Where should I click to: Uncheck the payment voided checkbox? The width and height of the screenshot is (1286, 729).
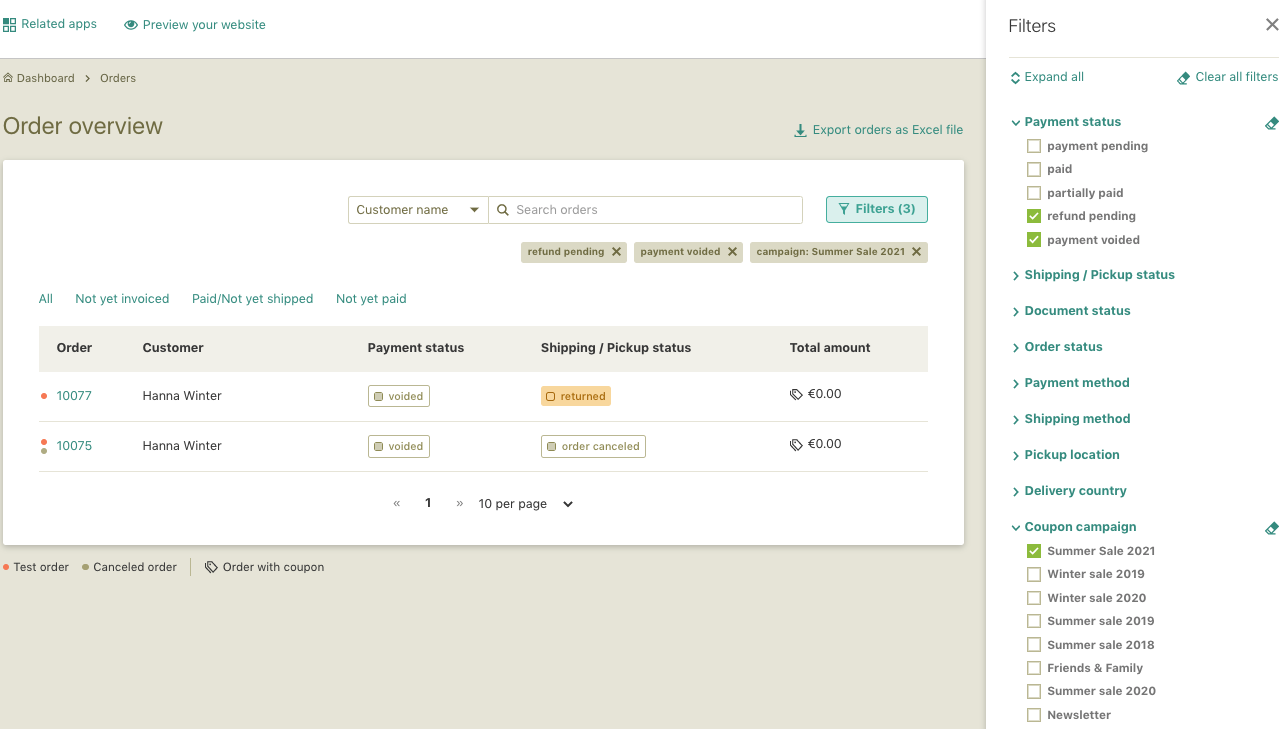1034,240
